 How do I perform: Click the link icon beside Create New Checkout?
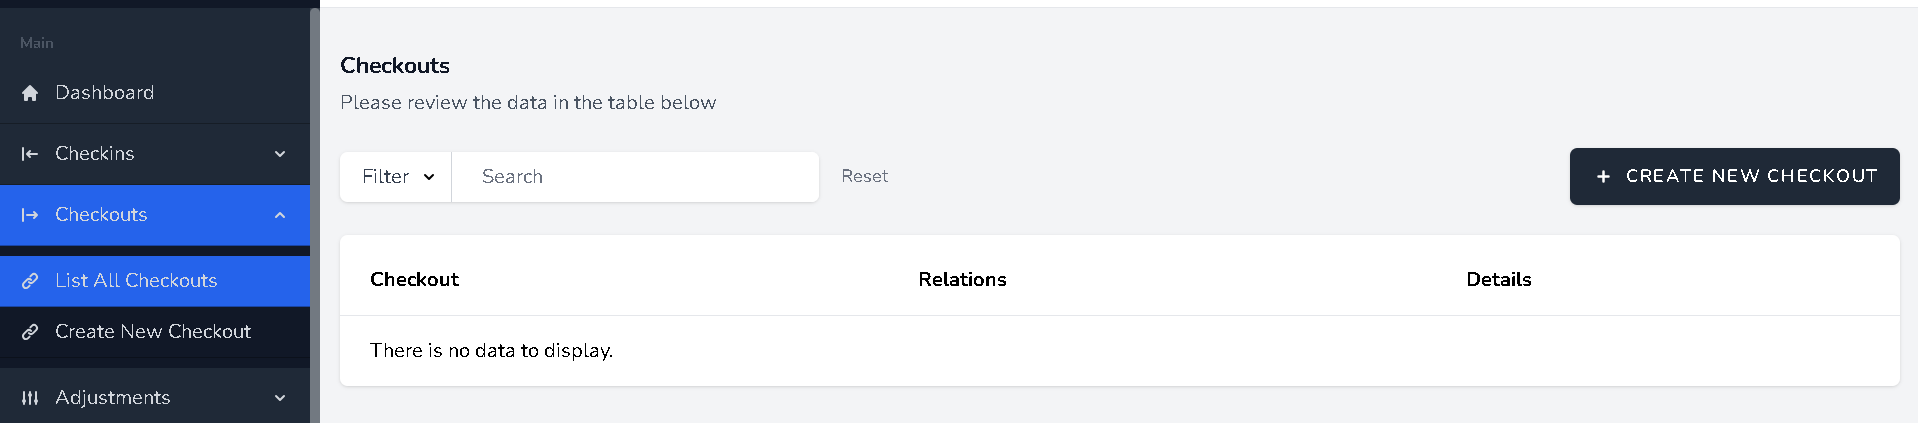pos(30,332)
